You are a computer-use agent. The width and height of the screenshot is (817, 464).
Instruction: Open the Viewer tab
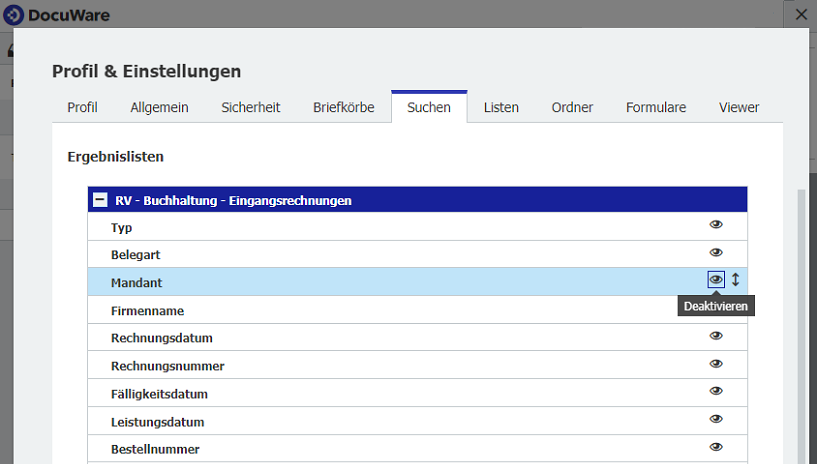(x=738, y=107)
